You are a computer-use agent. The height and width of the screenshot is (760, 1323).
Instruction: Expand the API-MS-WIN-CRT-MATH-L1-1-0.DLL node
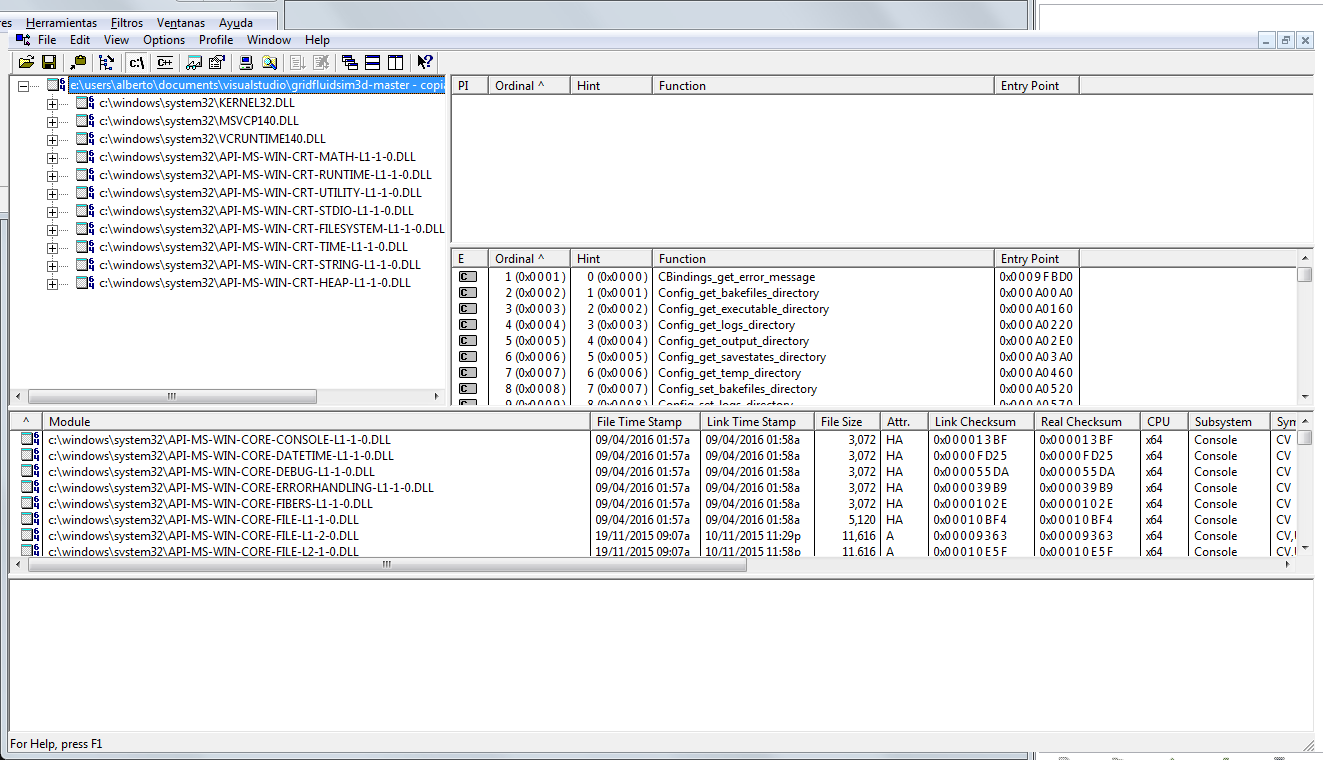[52, 157]
